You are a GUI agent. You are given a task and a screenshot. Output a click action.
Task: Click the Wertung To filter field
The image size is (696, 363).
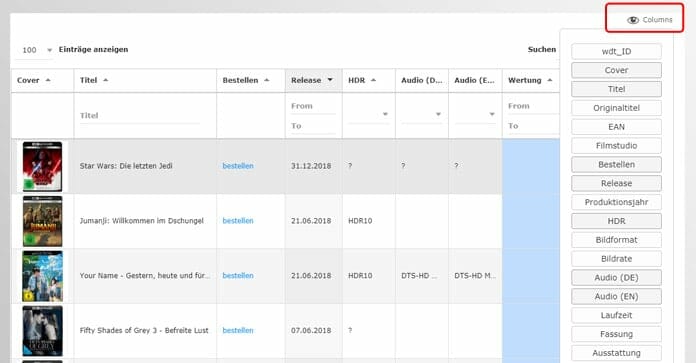tap(533, 126)
